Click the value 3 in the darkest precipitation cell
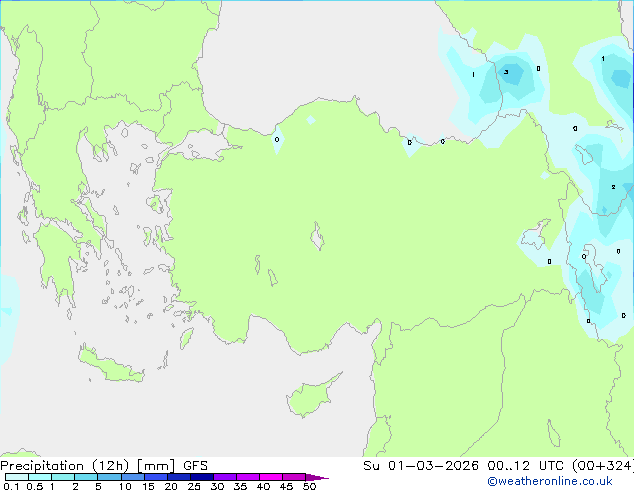634x490 pixels. [x=506, y=72]
